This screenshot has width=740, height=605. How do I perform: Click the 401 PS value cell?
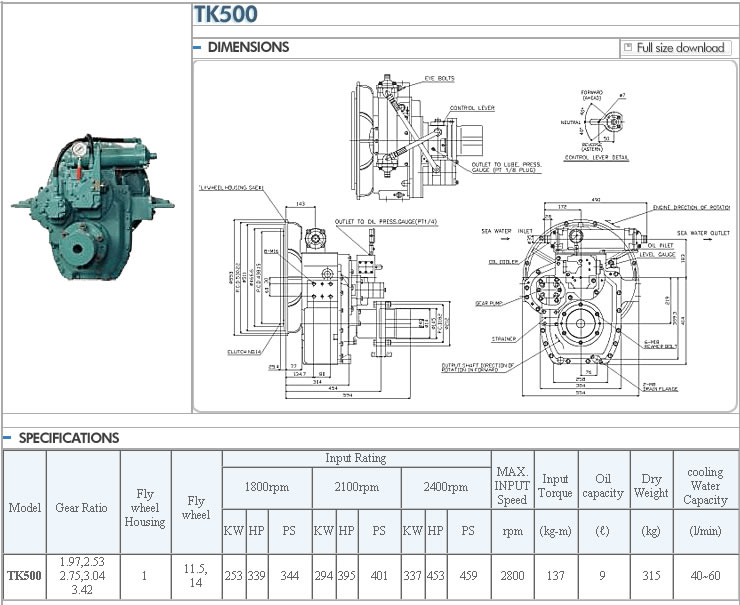[x=379, y=576]
